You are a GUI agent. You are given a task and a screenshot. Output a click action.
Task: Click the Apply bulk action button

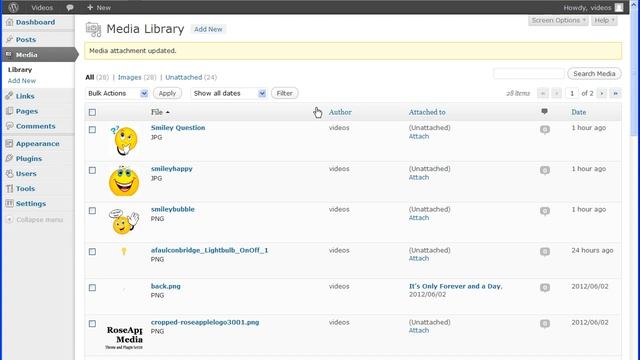coord(167,93)
